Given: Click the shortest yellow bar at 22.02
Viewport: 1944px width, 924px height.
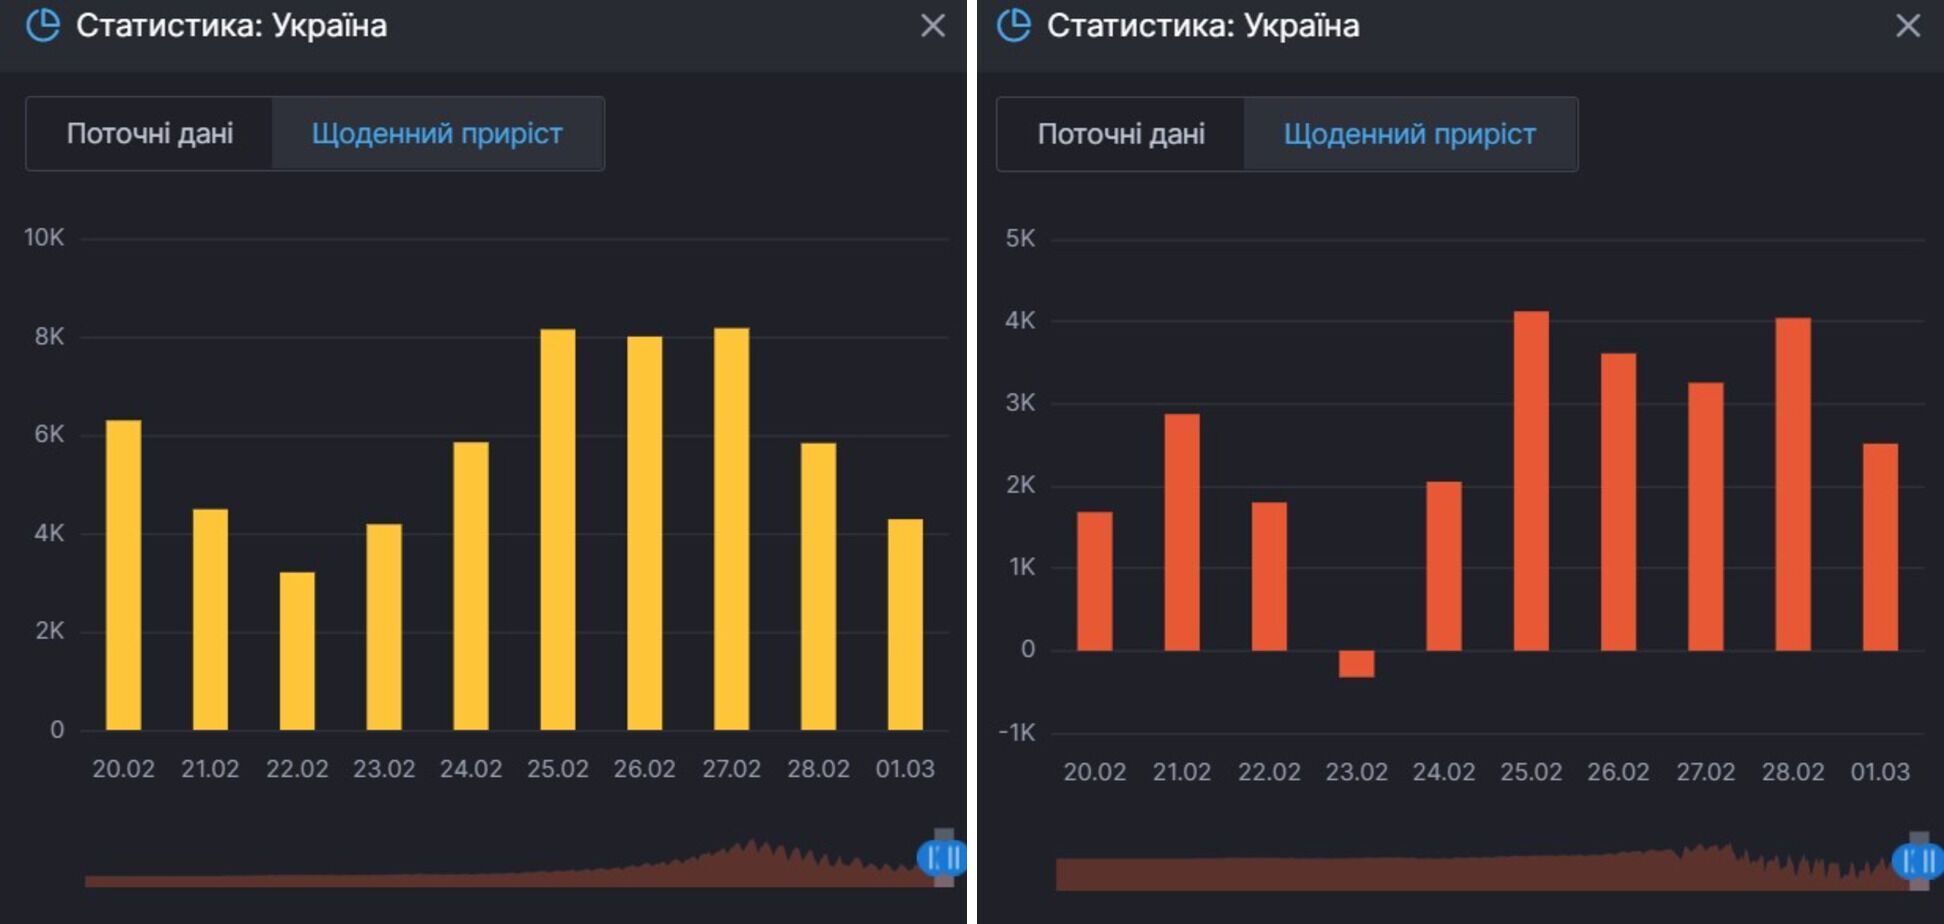Looking at the screenshot, I should [297, 650].
